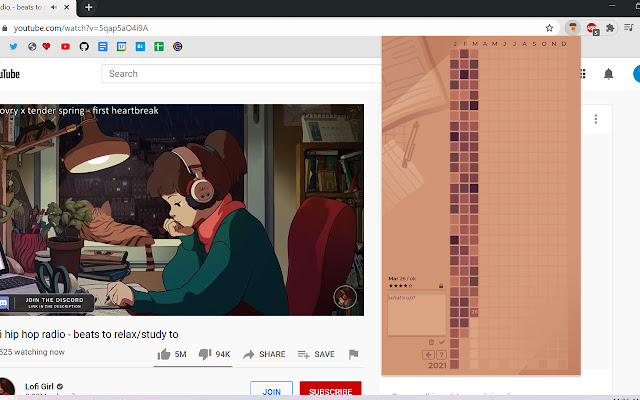
Task: Open the globe bookmark
Action: coord(32,47)
